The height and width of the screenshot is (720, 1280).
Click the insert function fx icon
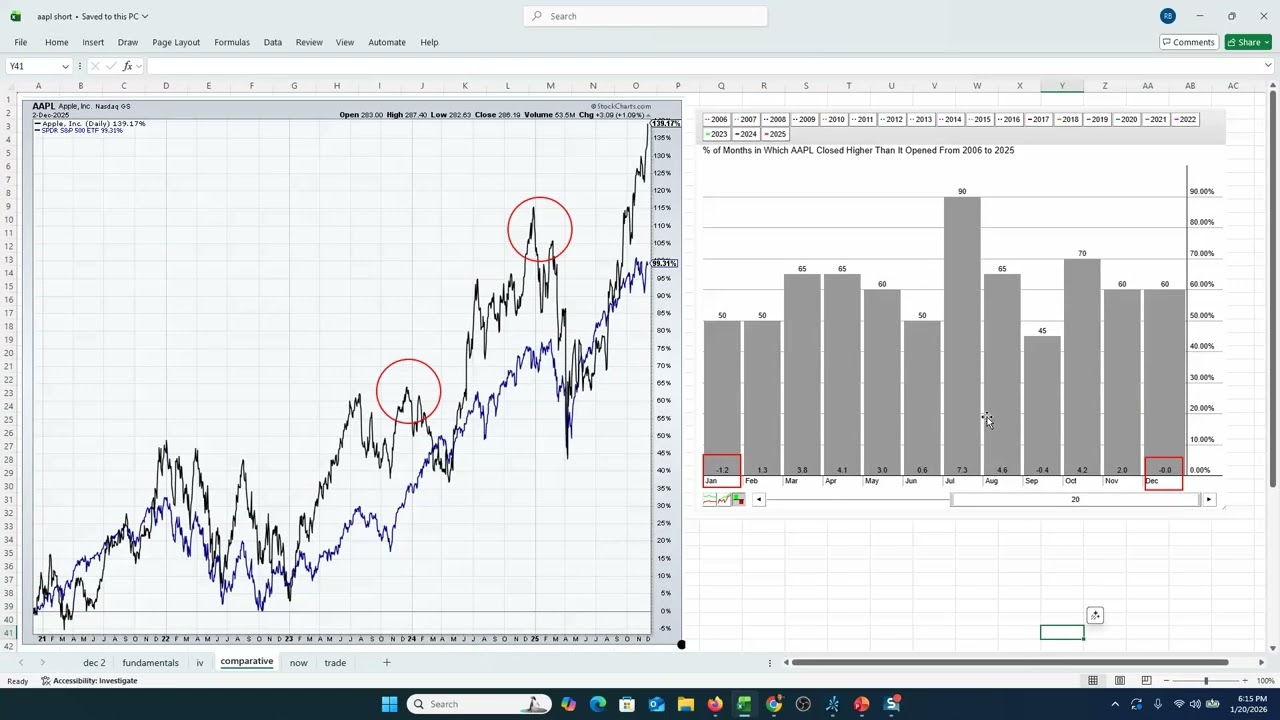click(x=127, y=66)
